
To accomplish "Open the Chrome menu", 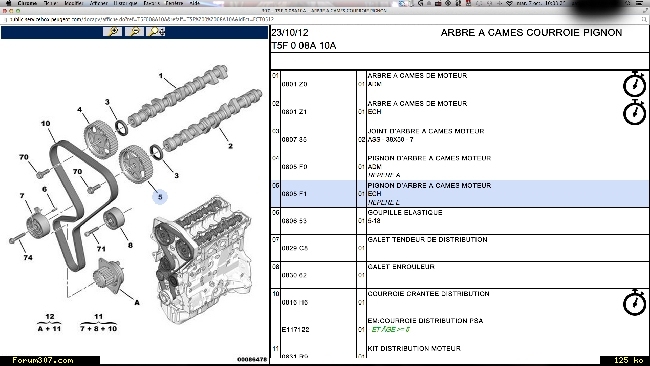I will click(x=27, y=3).
